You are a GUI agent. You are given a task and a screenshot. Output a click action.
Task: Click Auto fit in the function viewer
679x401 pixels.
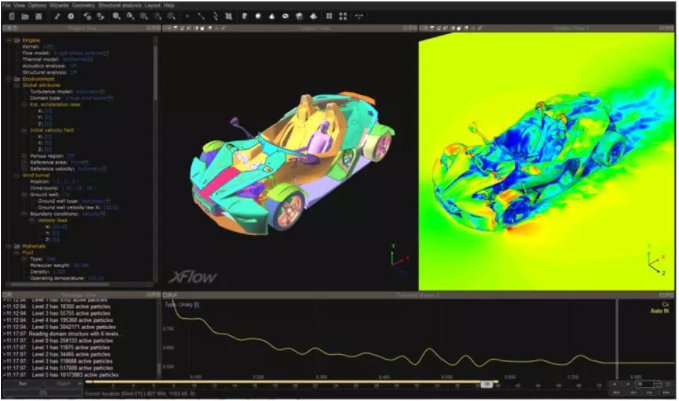(660, 310)
